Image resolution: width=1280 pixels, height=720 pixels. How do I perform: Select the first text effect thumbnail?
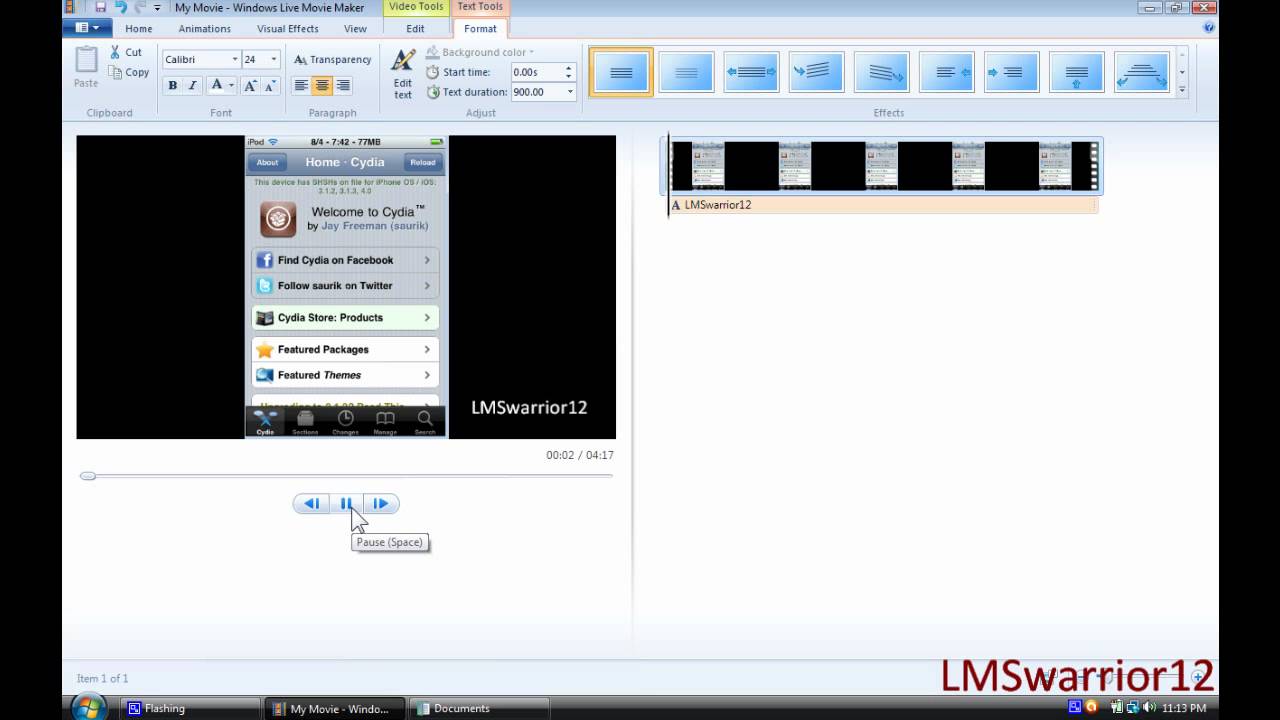(x=621, y=72)
